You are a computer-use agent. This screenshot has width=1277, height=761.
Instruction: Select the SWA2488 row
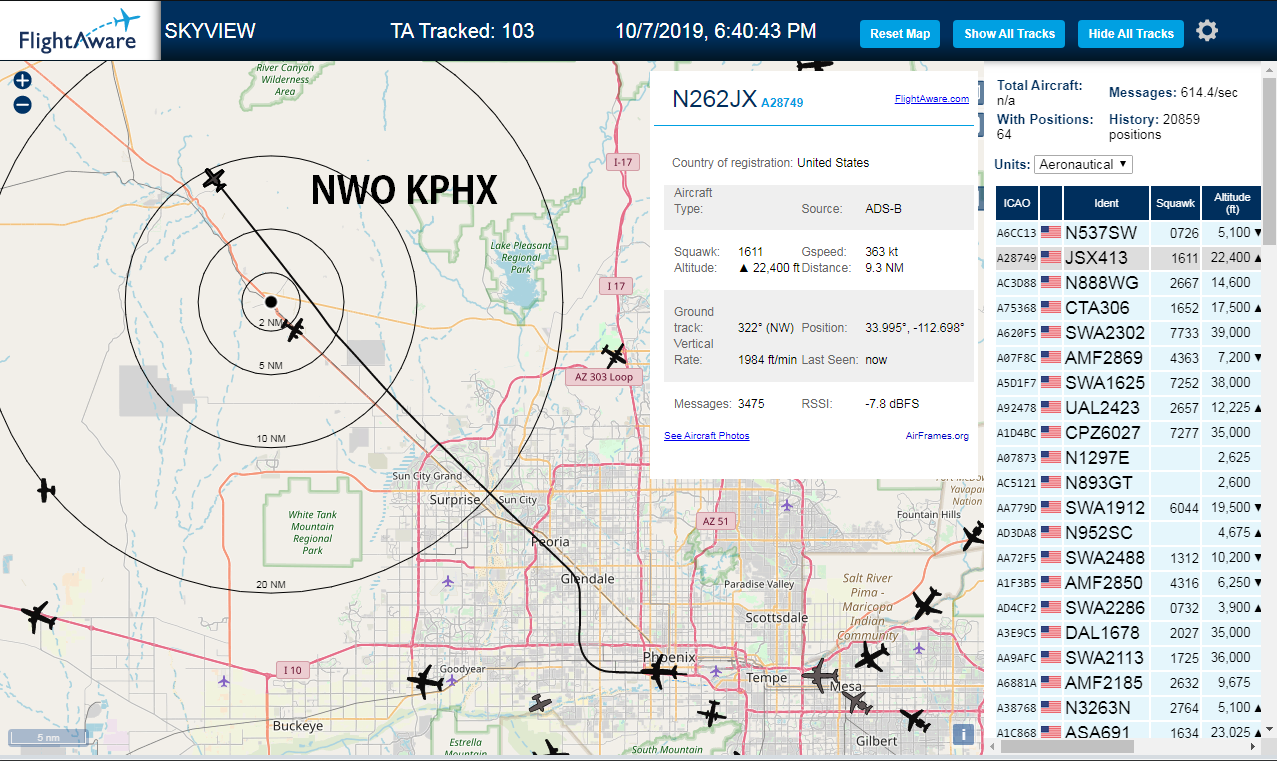pyautogui.click(x=1129, y=557)
